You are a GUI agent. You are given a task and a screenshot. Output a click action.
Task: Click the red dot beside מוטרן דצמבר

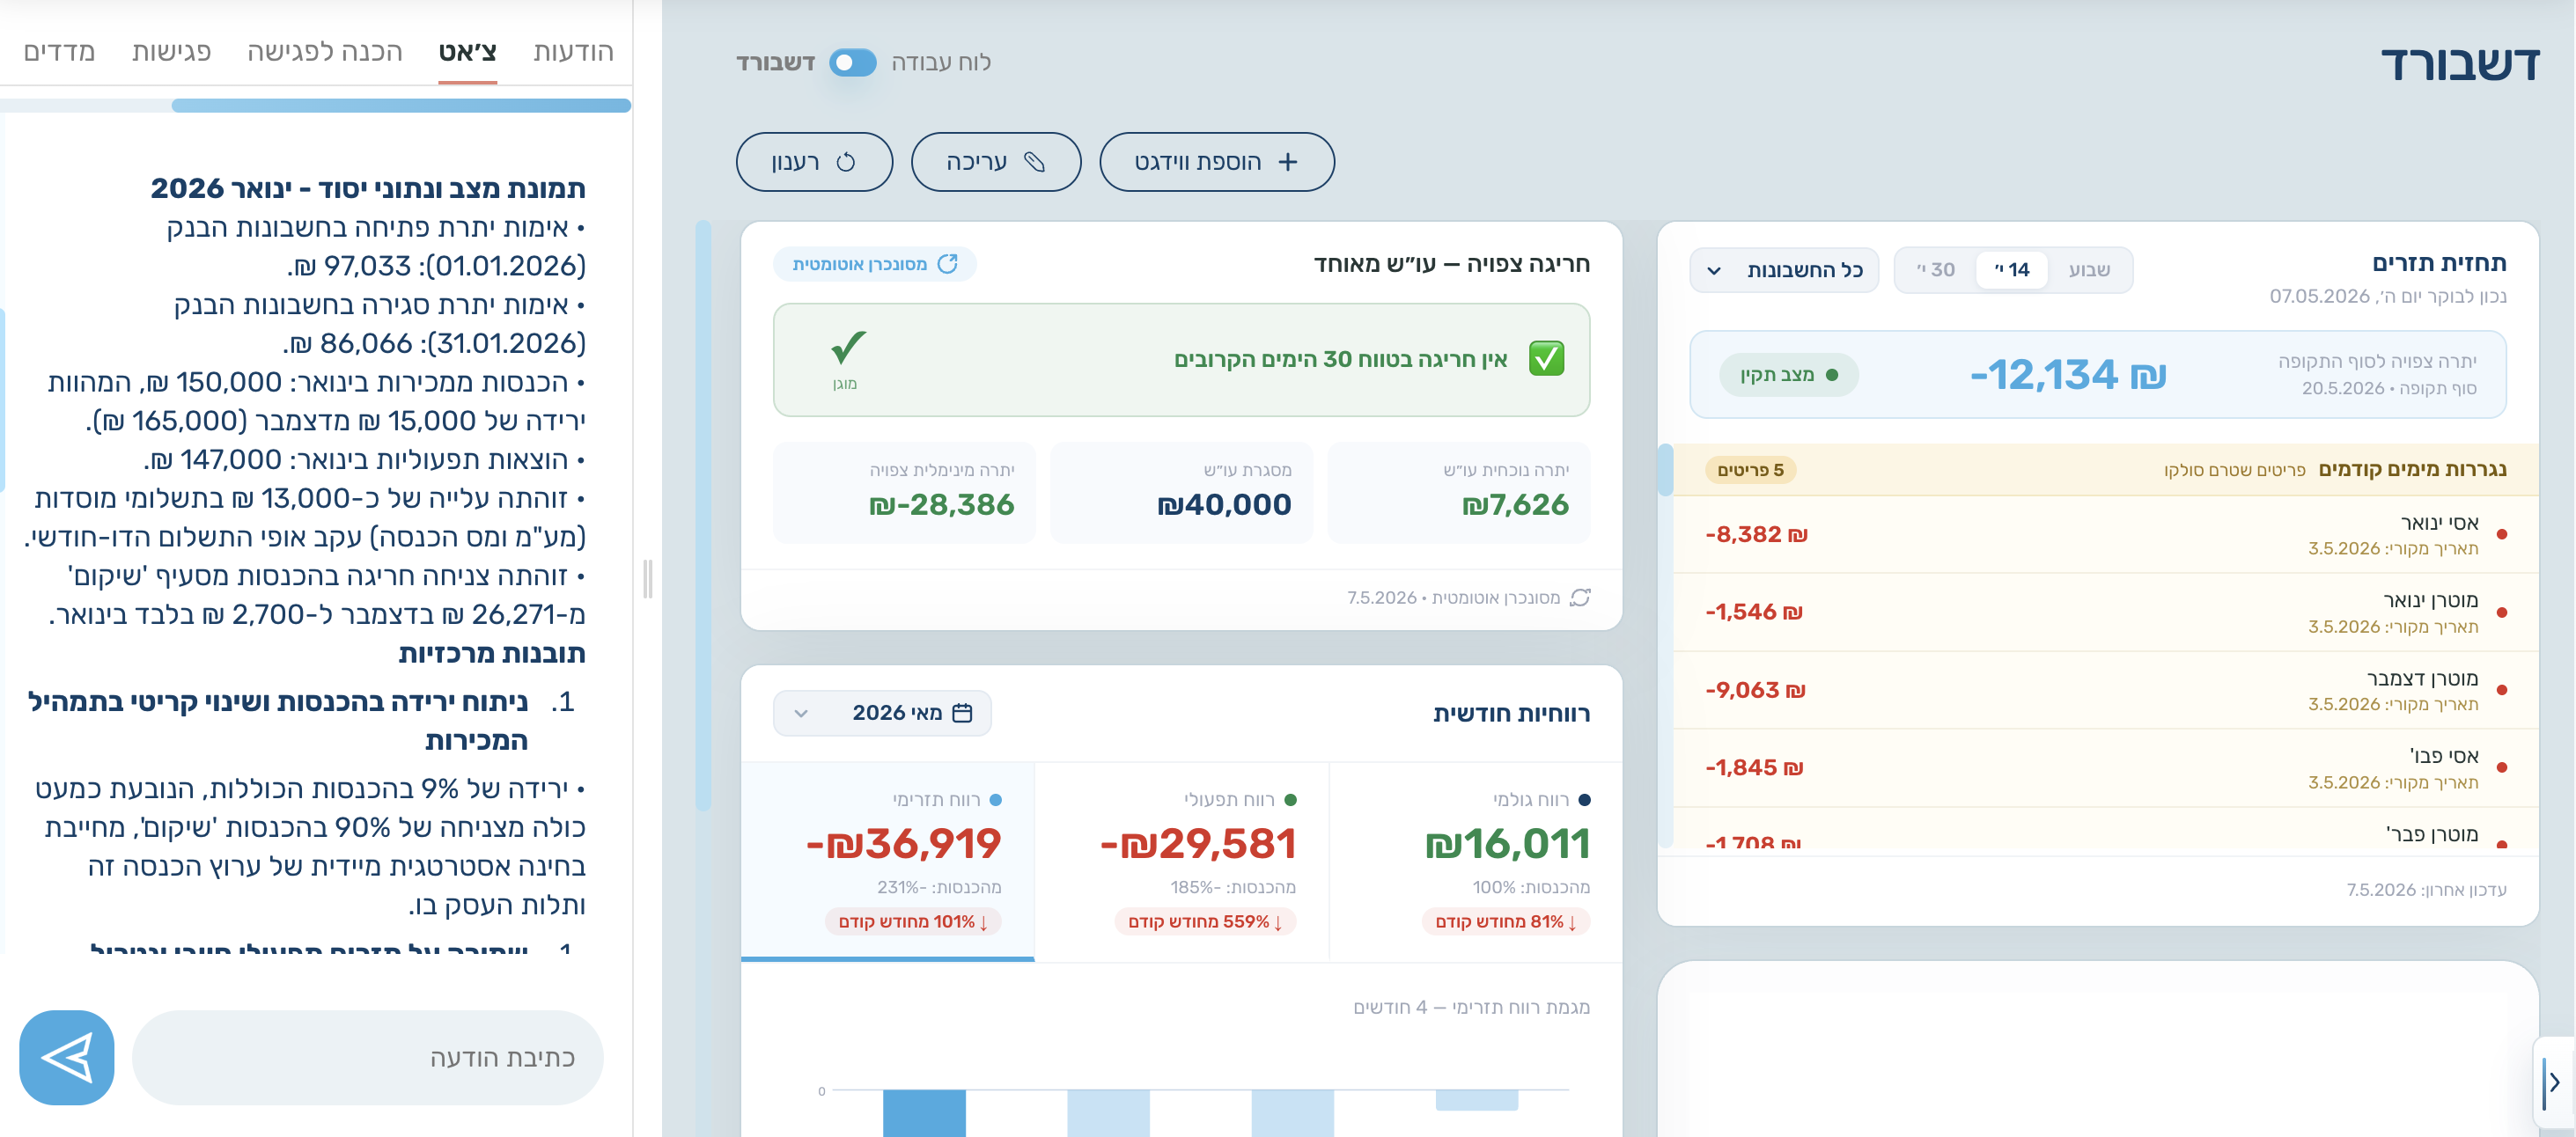coord(2502,690)
